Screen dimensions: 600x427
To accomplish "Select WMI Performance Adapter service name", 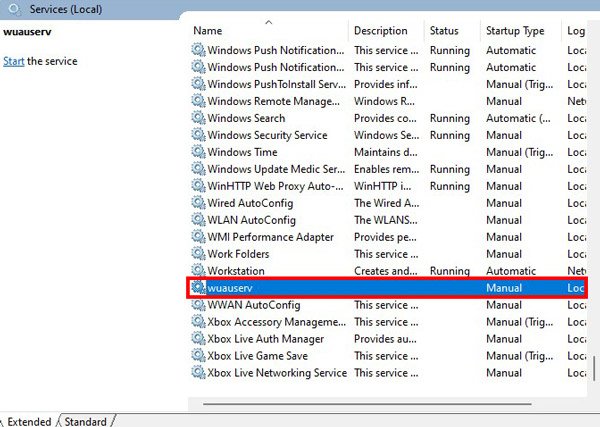I will click(271, 237).
